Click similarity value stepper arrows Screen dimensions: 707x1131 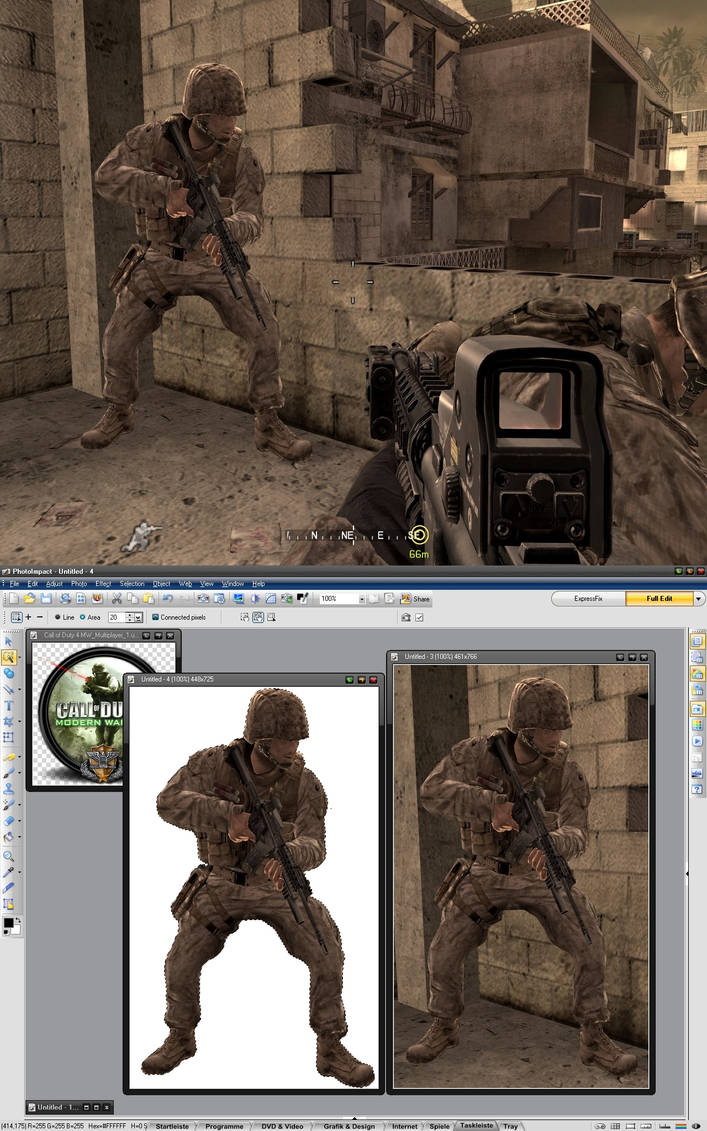pos(129,617)
